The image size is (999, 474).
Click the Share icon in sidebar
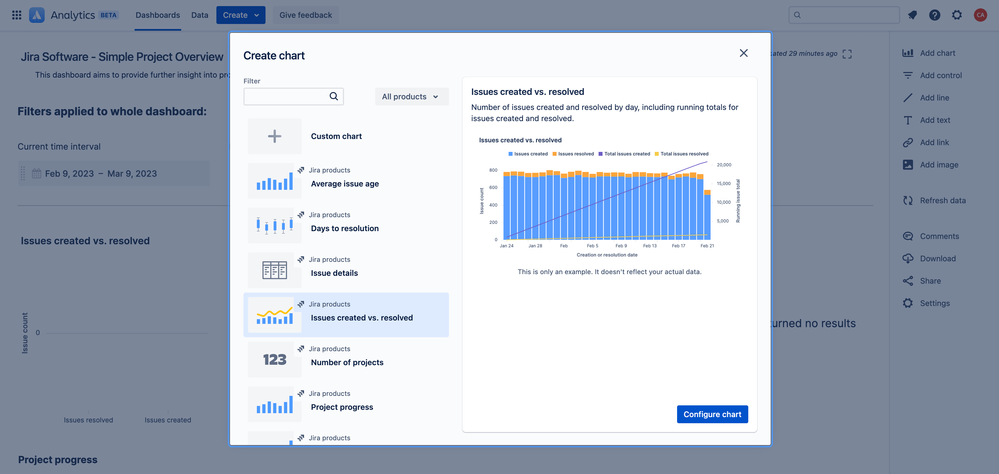click(x=908, y=281)
